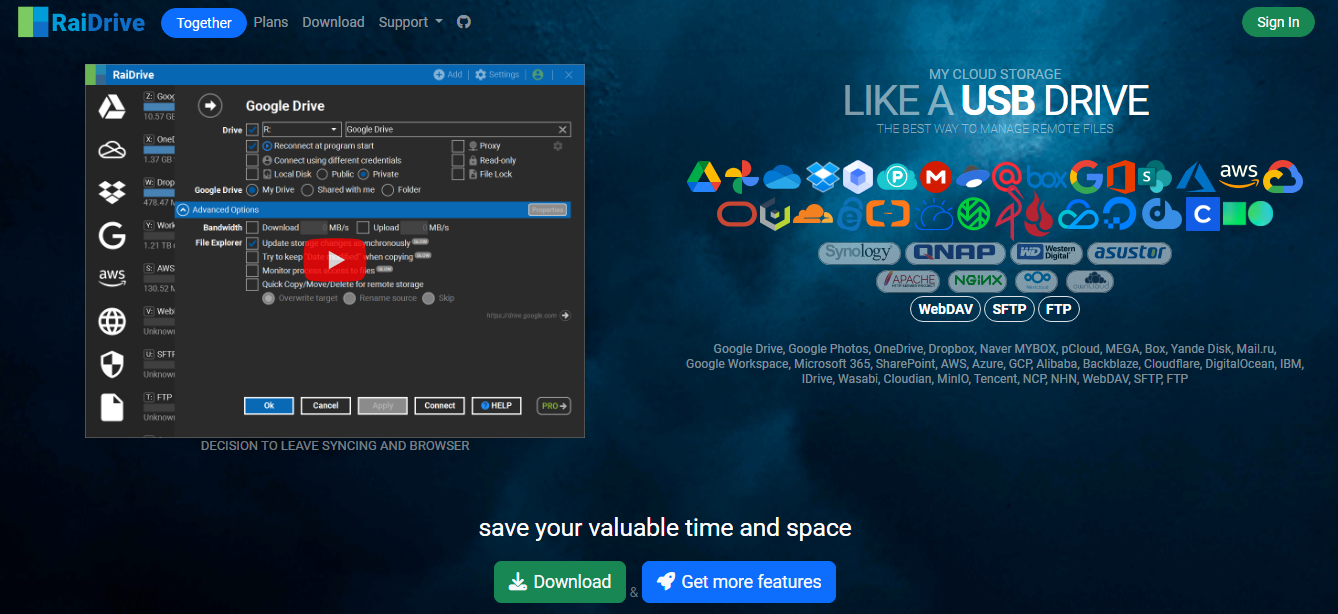The width and height of the screenshot is (1338, 614).
Task: Click the Connect button in the video dialog
Action: tap(440, 406)
